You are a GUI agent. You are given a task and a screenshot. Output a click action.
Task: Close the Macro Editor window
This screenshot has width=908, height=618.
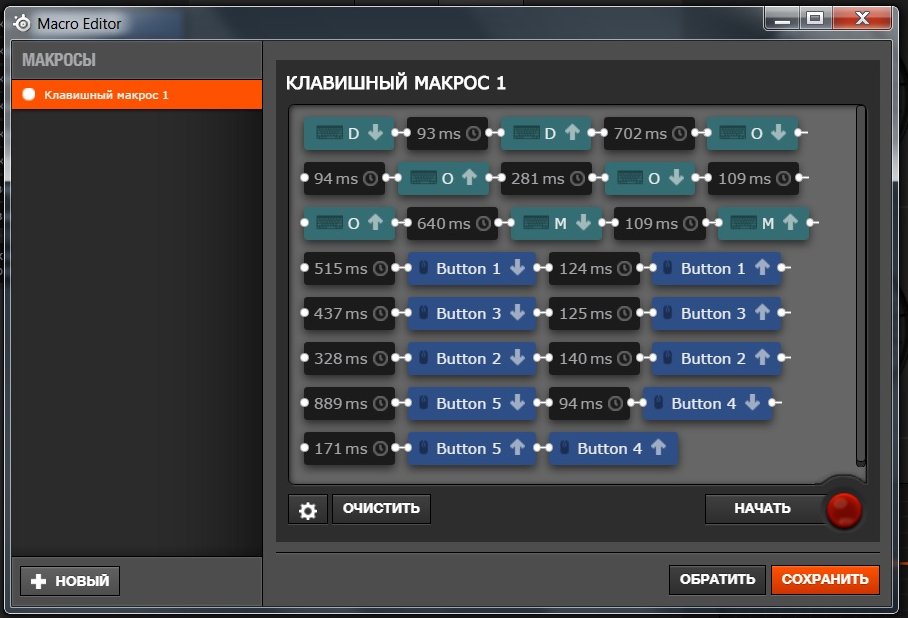(862, 19)
